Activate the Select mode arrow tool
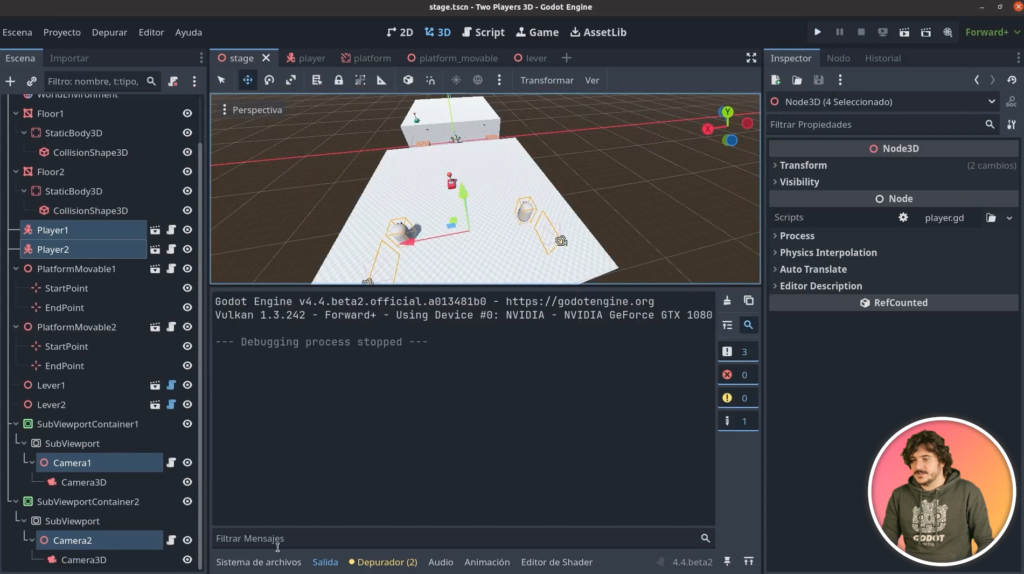The image size is (1024, 574). pos(221,80)
